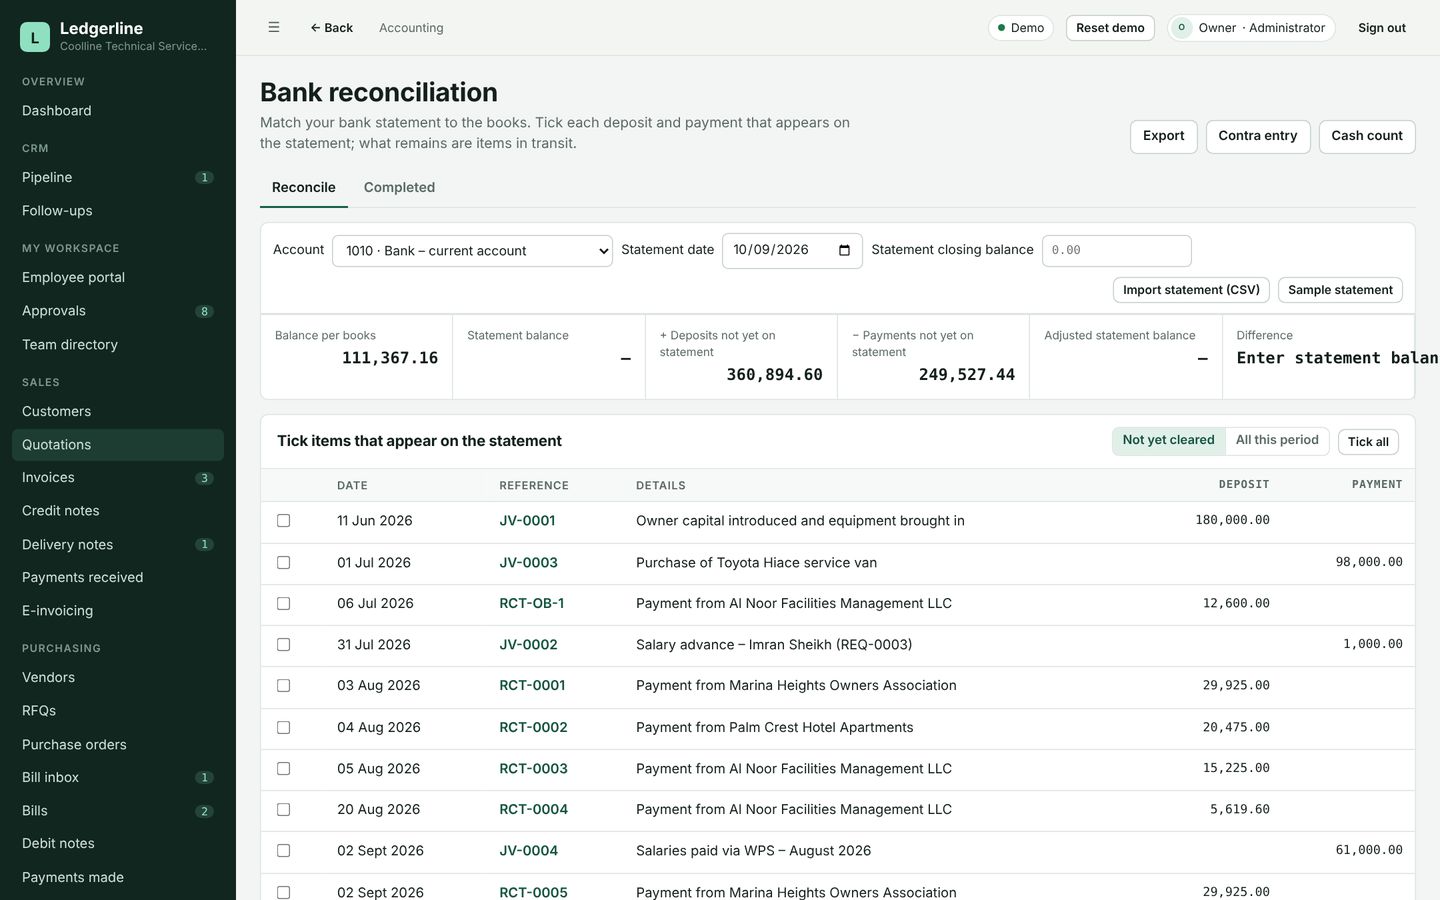The height and width of the screenshot is (900, 1440).
Task: Open E-invoicing in the sidebar
Action: [x=118, y=611]
